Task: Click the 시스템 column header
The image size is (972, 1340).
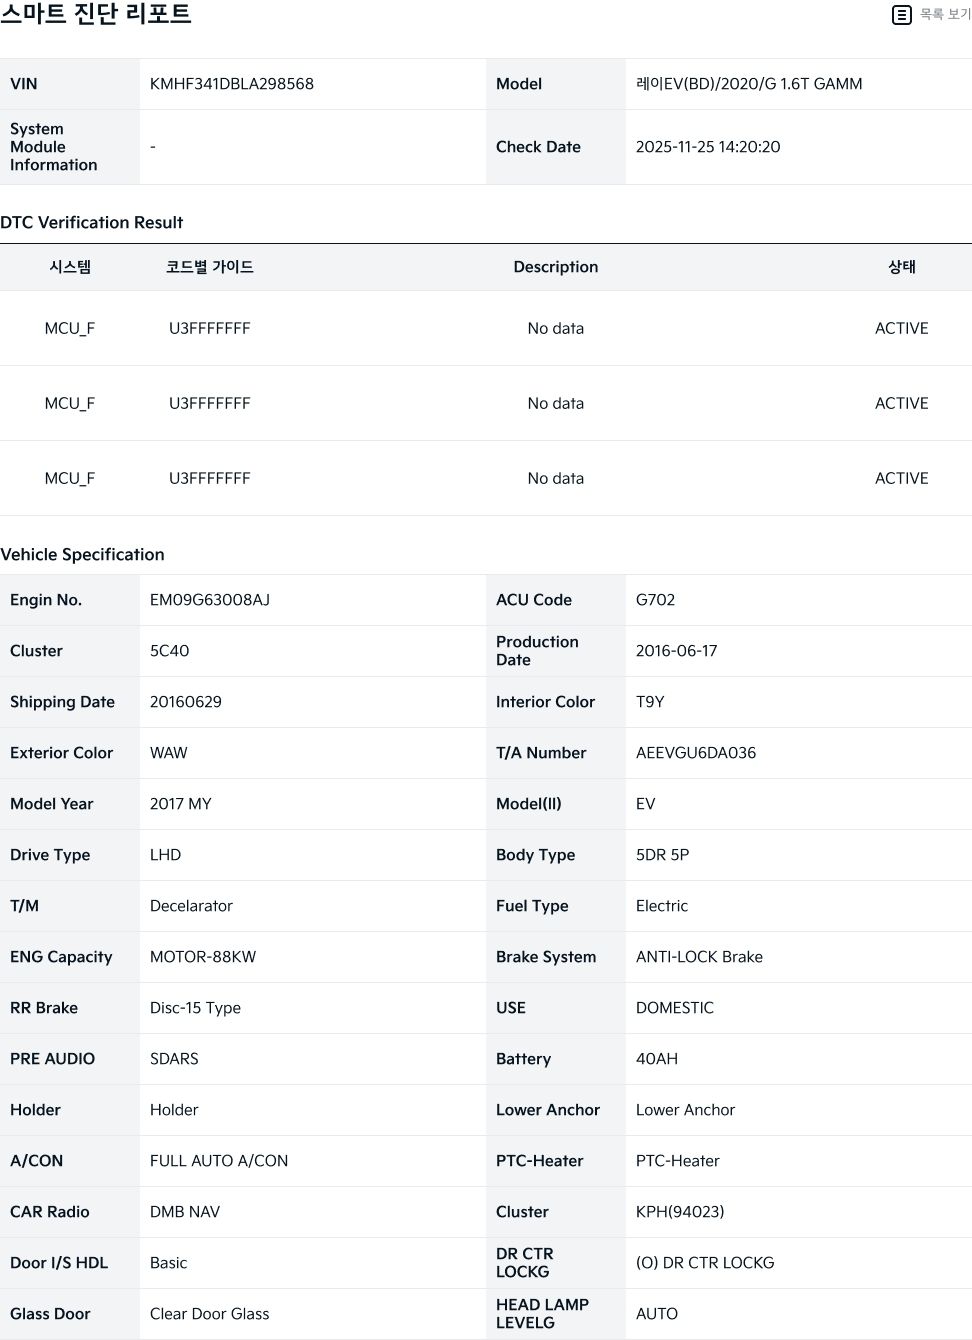Action: [70, 267]
